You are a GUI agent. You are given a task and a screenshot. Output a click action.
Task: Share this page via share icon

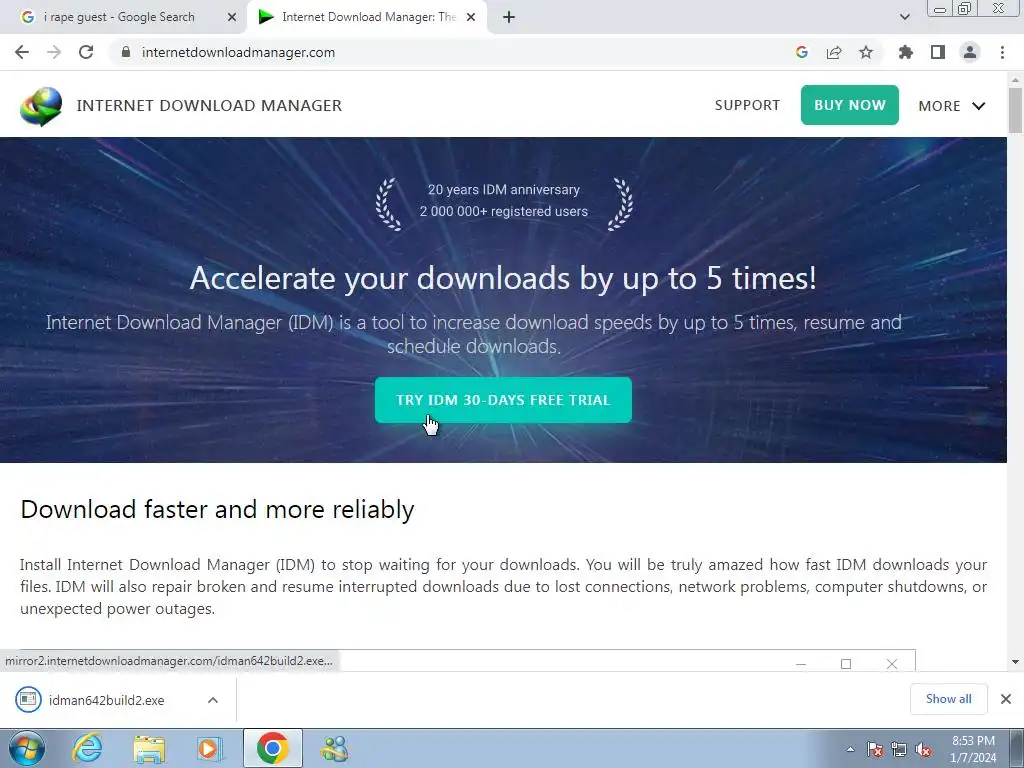834,52
